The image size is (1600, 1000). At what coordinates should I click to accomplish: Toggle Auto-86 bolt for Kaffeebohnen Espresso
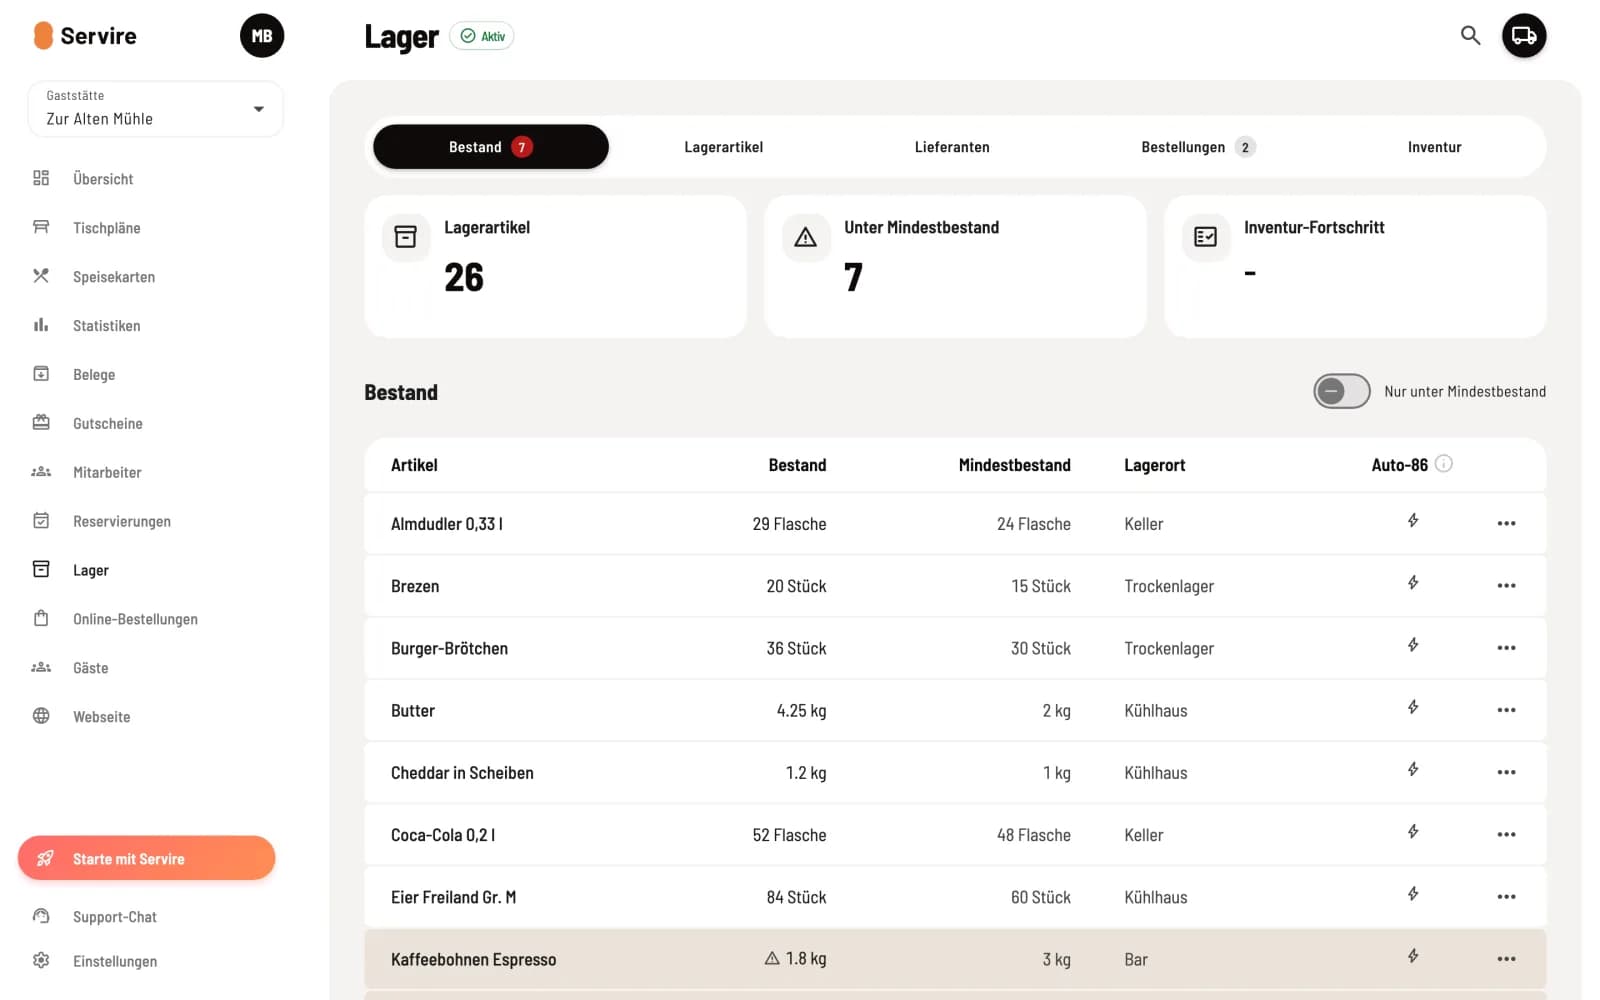tap(1413, 956)
